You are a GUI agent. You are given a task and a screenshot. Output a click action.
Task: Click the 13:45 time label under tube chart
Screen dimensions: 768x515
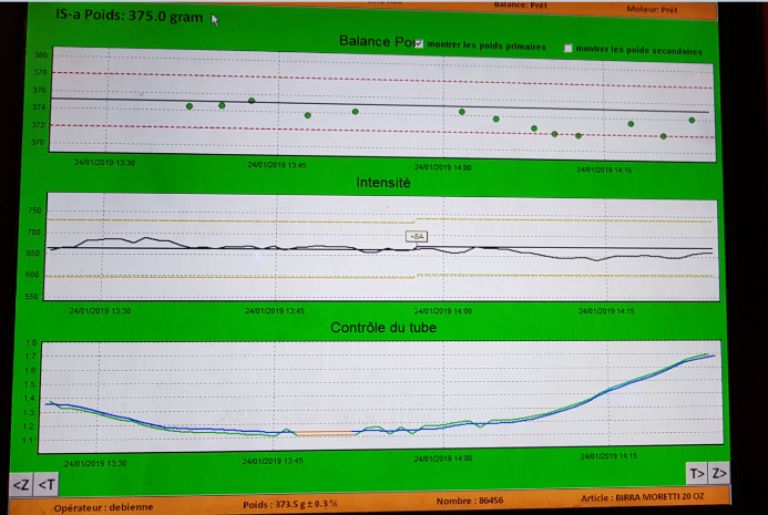coord(272,461)
